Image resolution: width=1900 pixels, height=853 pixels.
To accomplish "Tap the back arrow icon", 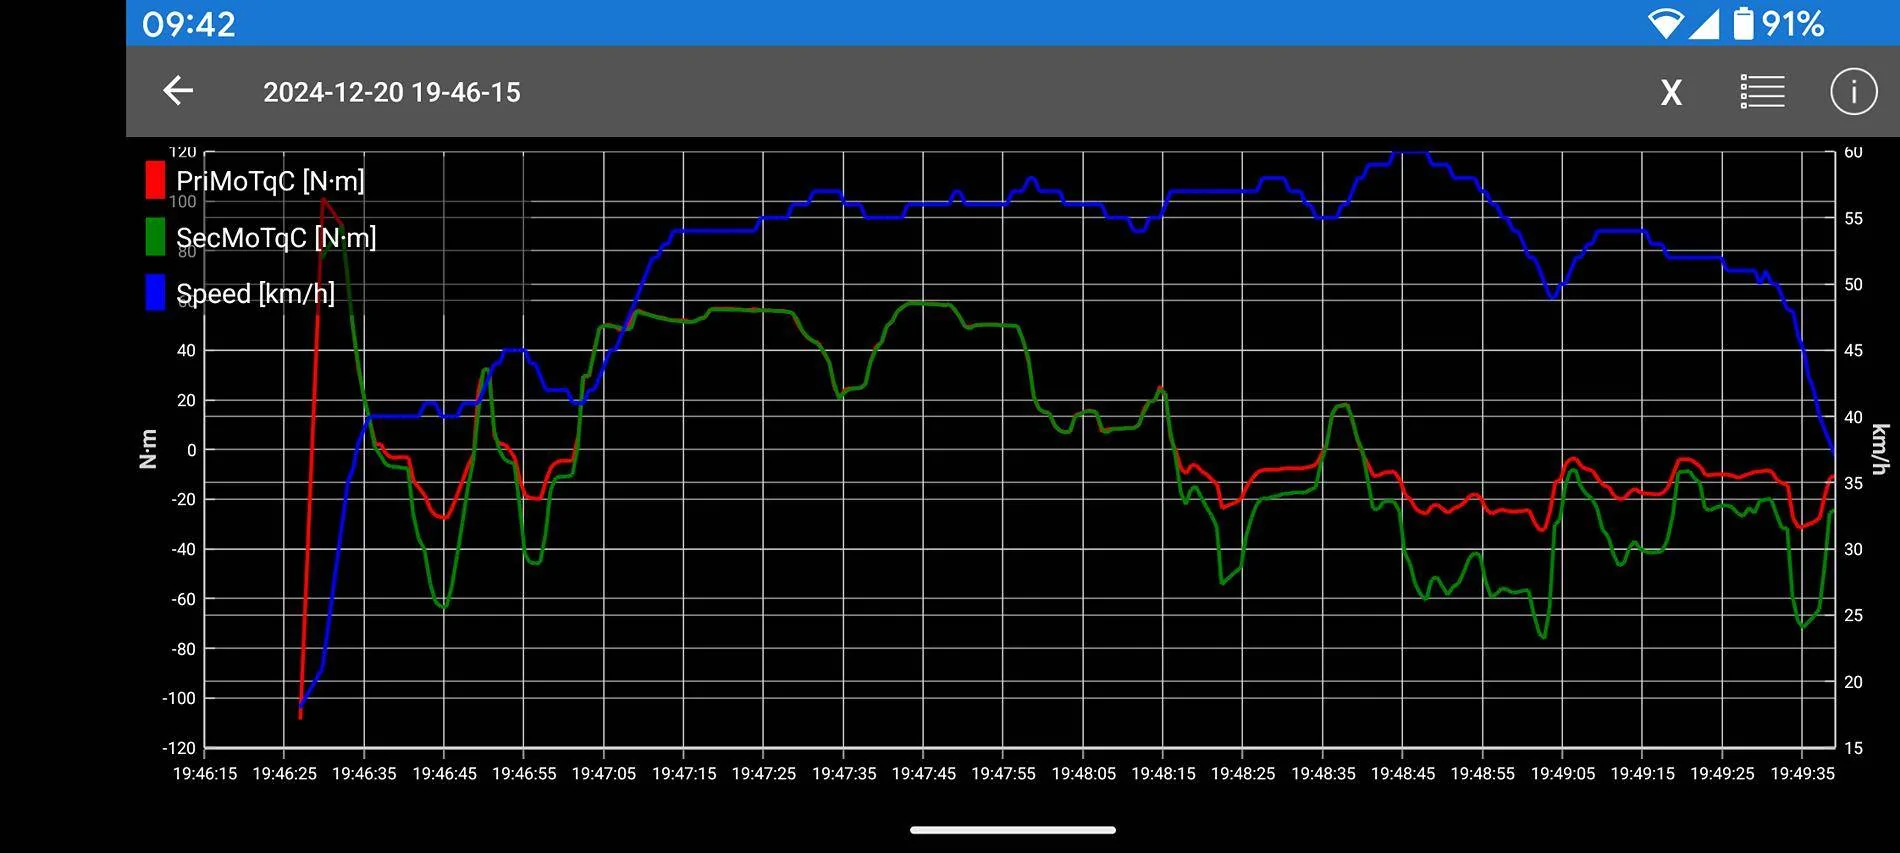I will (178, 91).
